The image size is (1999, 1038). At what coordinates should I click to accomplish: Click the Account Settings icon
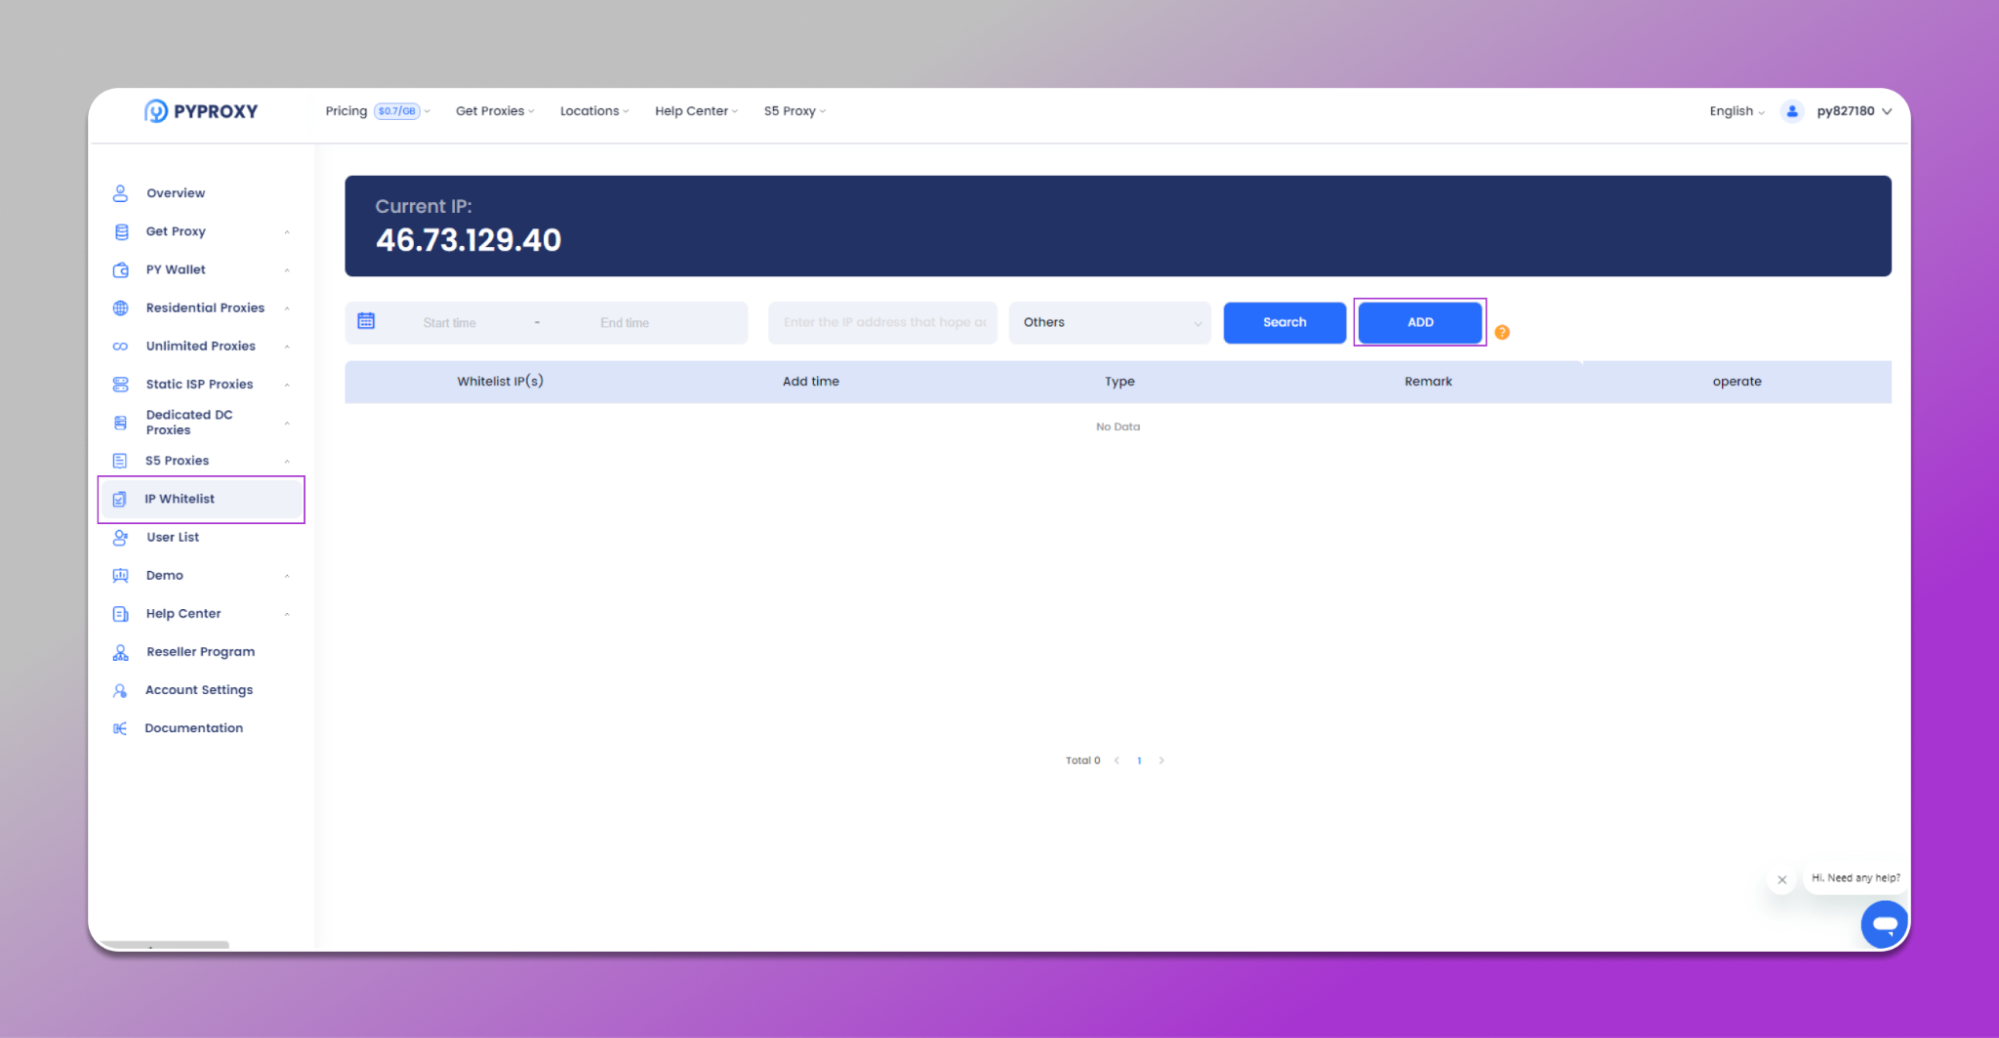120,690
